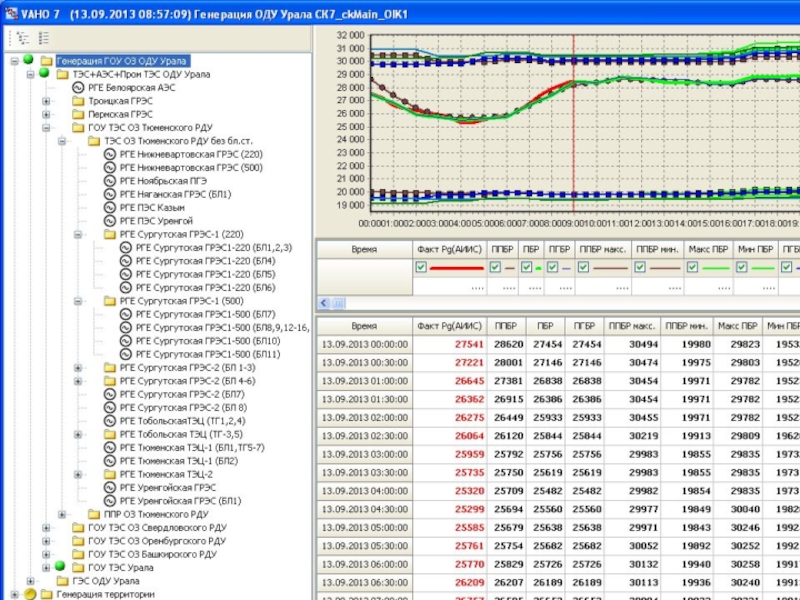The height and width of the screenshot is (600, 800).
Task: Click the list view toolbar icon
Action: [44, 38]
